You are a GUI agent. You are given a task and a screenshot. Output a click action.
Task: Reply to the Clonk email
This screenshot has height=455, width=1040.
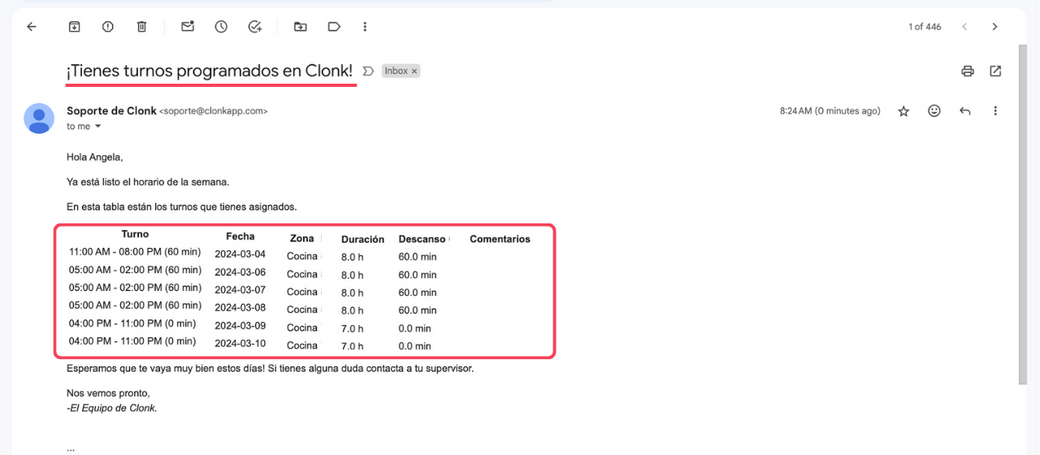click(x=965, y=111)
